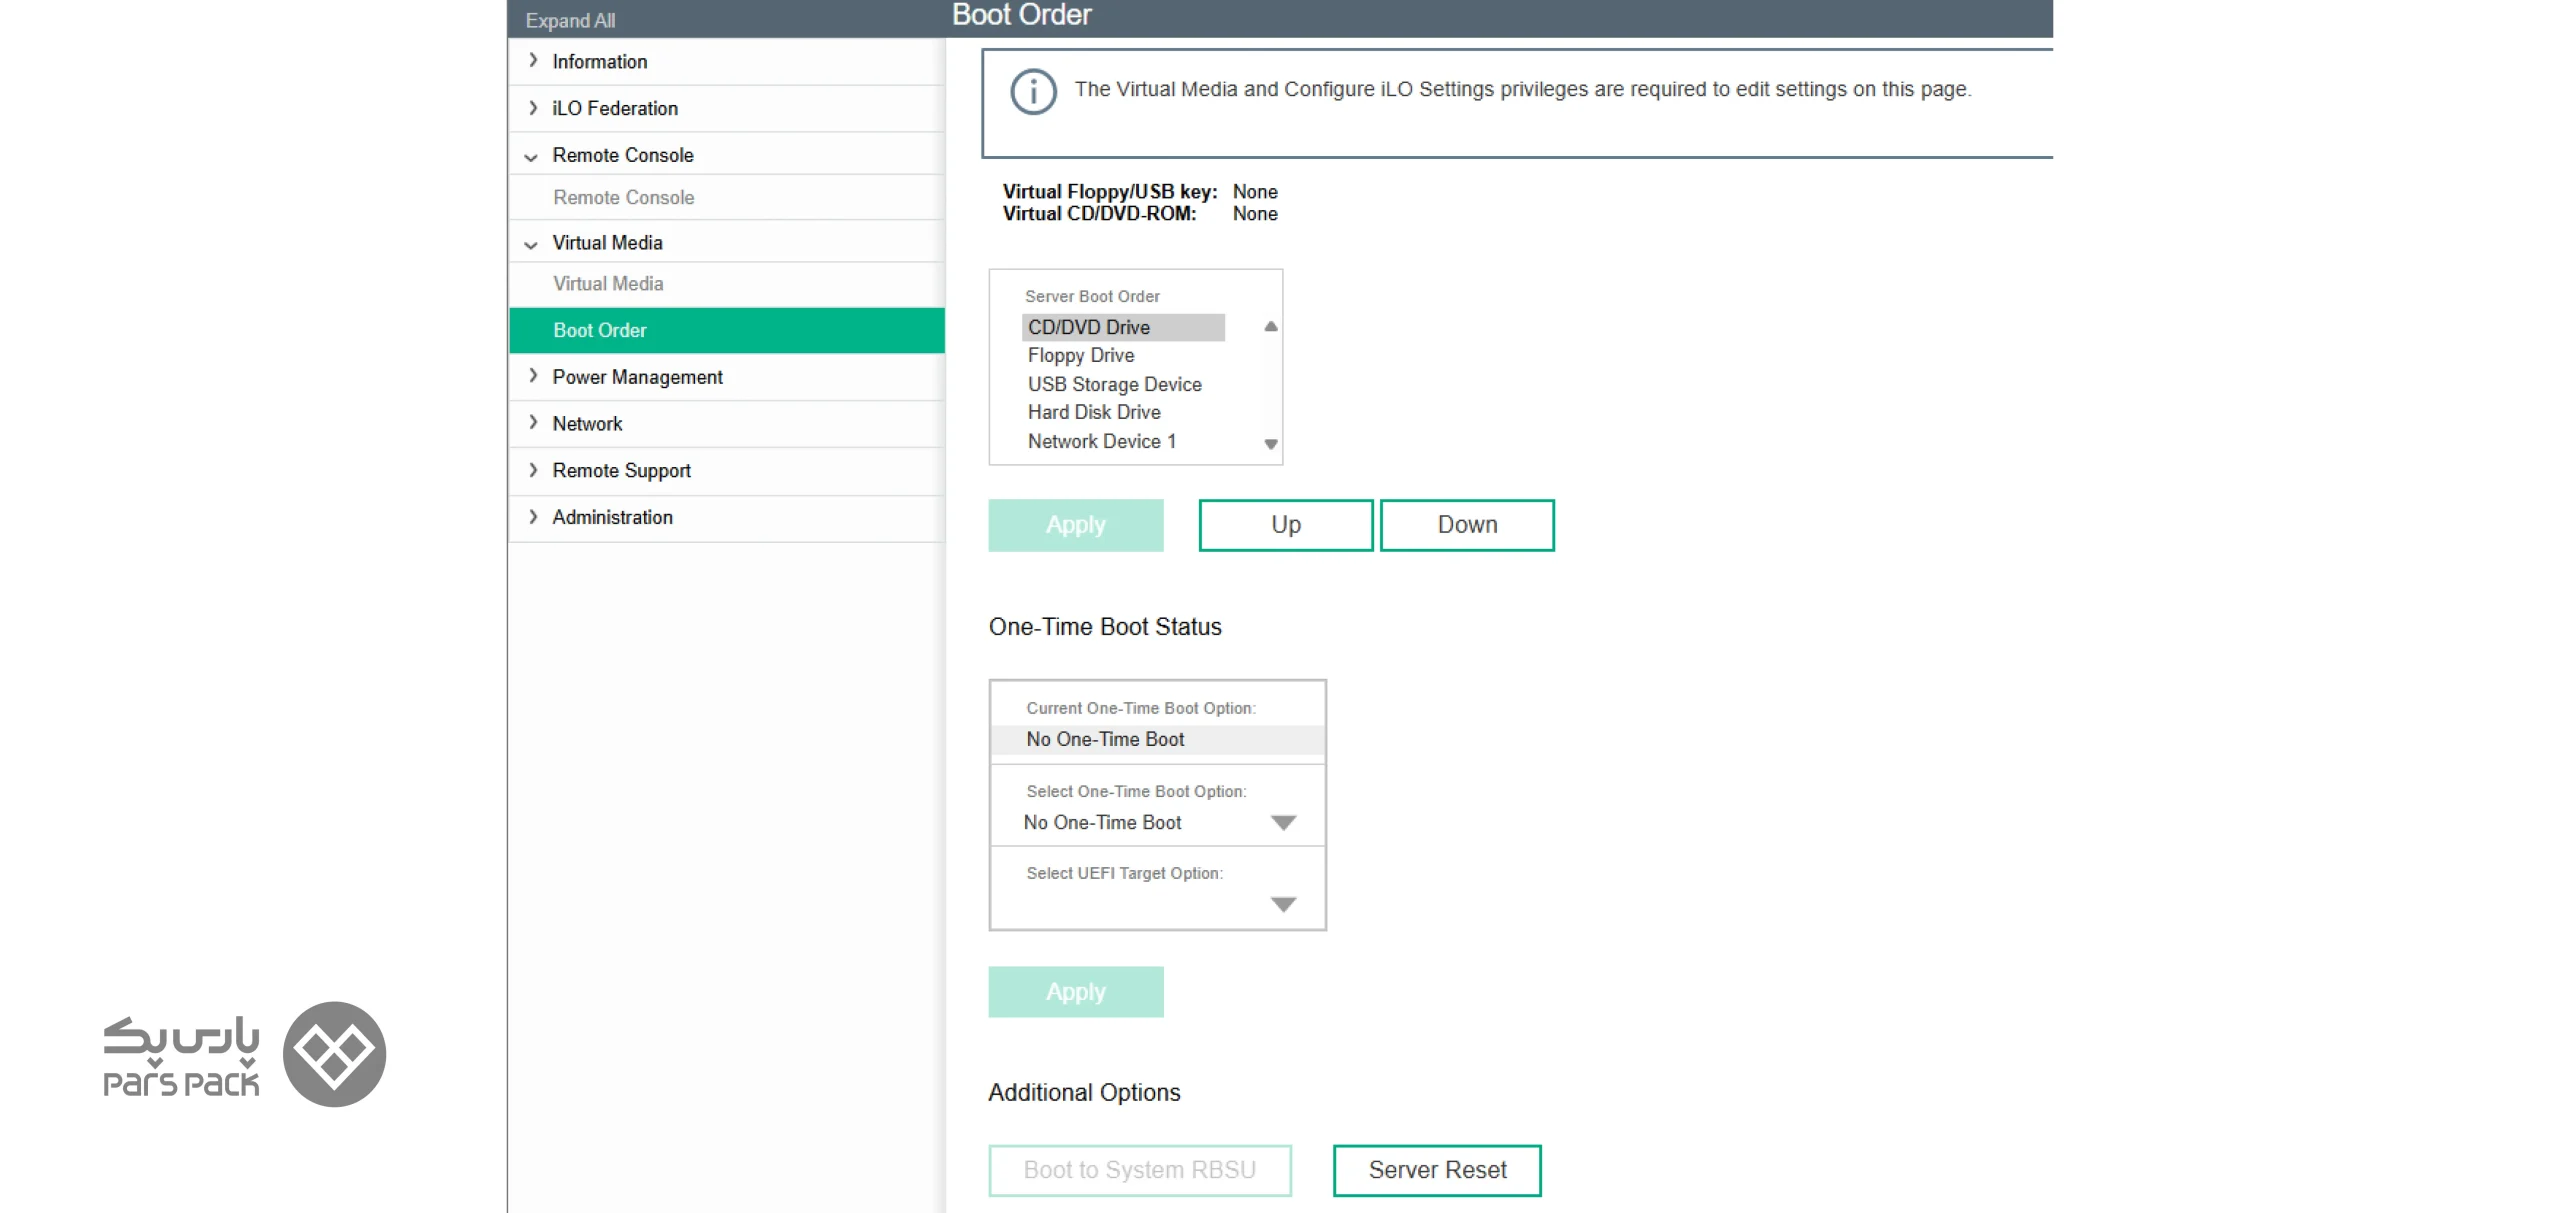Select USB Storage Device in boot list
Screen dimensions: 2560x1213
pyautogui.click(x=1114, y=384)
